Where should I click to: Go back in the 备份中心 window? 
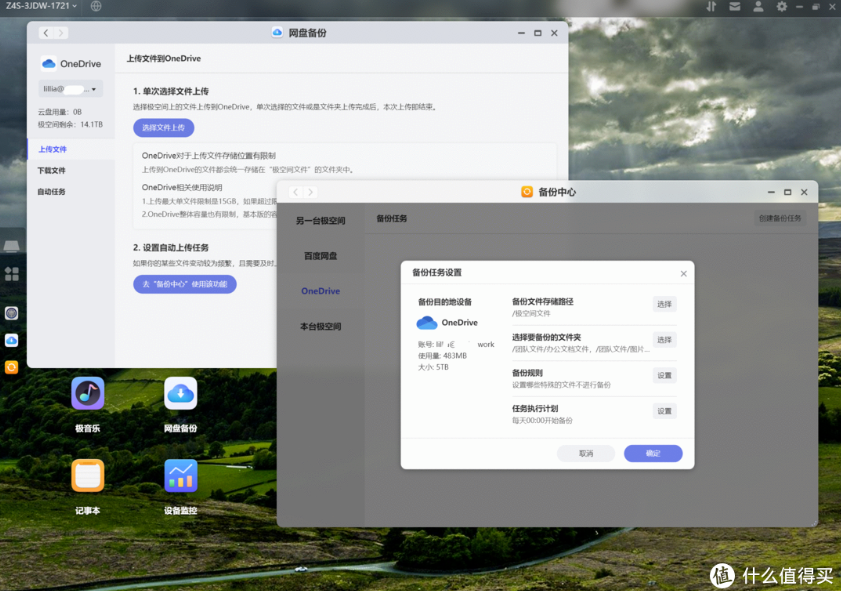[296, 192]
